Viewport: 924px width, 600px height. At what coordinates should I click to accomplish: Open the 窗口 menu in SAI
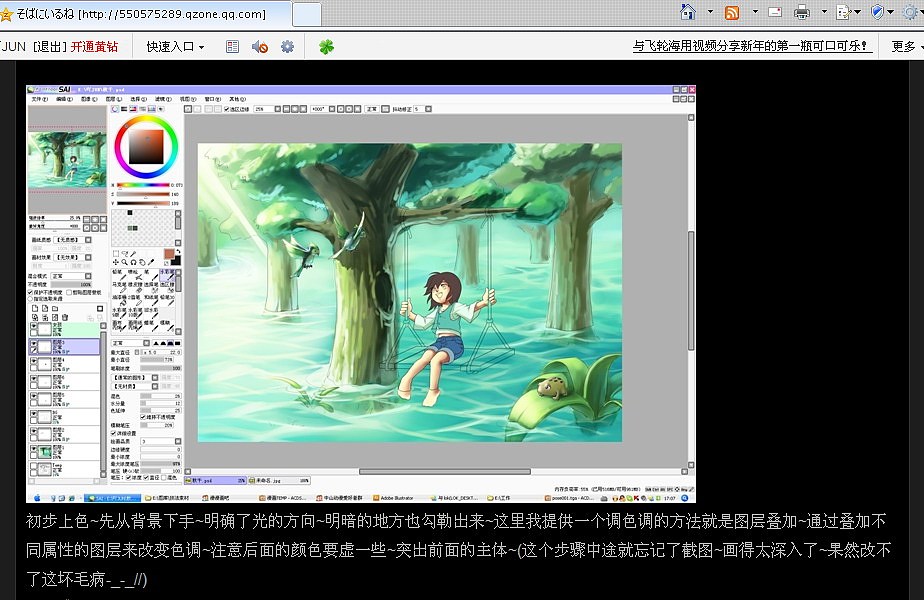pyautogui.click(x=213, y=99)
